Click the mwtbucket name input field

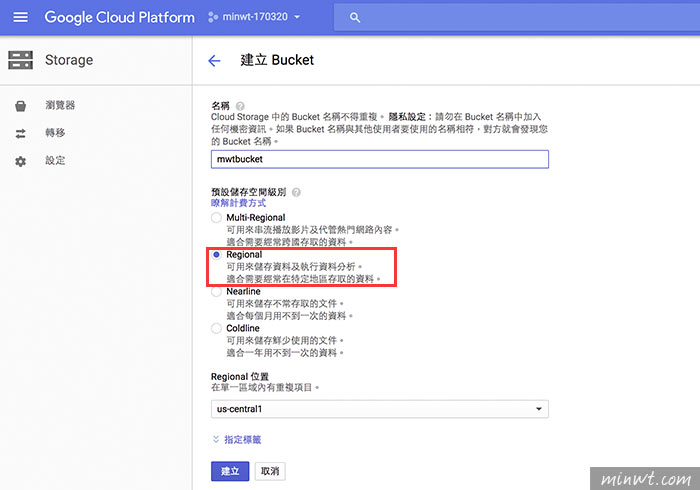point(379,159)
